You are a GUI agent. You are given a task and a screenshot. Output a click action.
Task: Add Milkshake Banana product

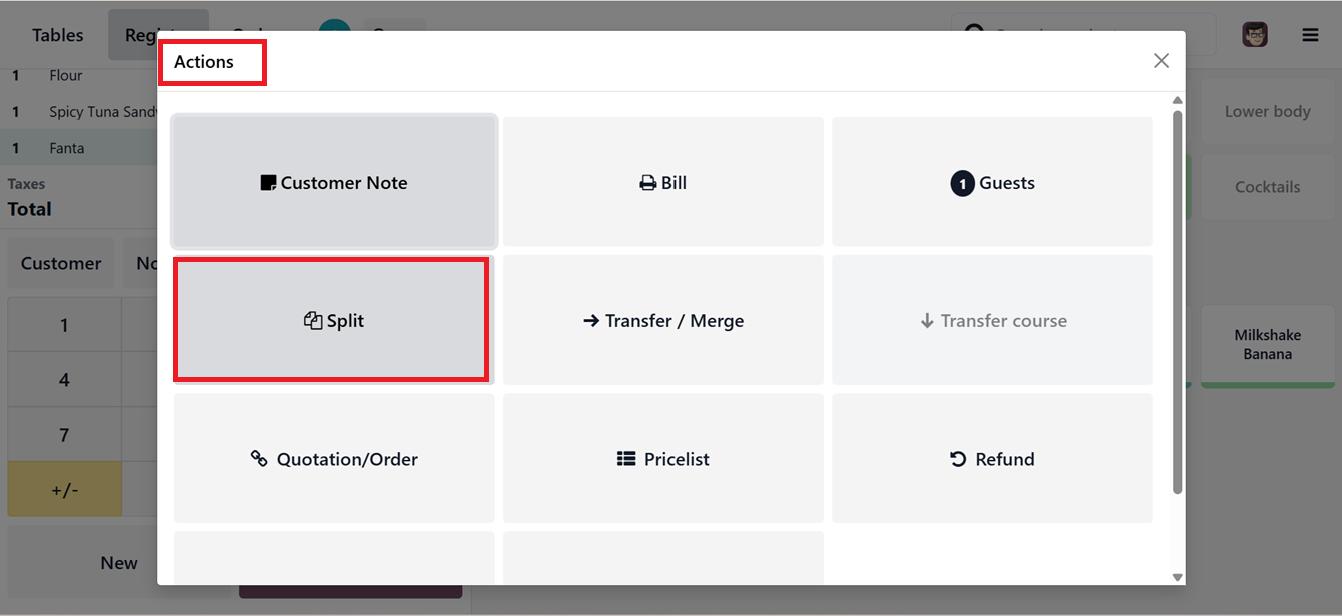tap(1267, 345)
